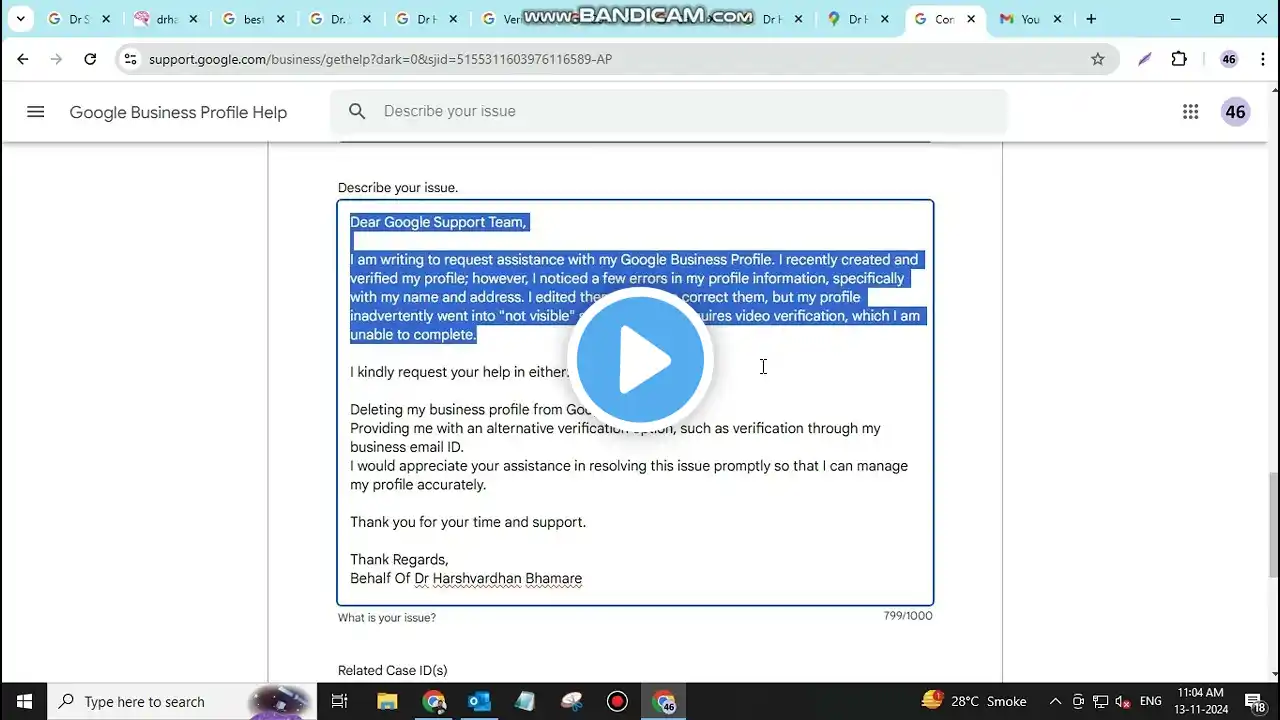Viewport: 1280px width, 720px height.
Task: Click the 'Google Business Profile Help' title
Action: click(x=178, y=112)
